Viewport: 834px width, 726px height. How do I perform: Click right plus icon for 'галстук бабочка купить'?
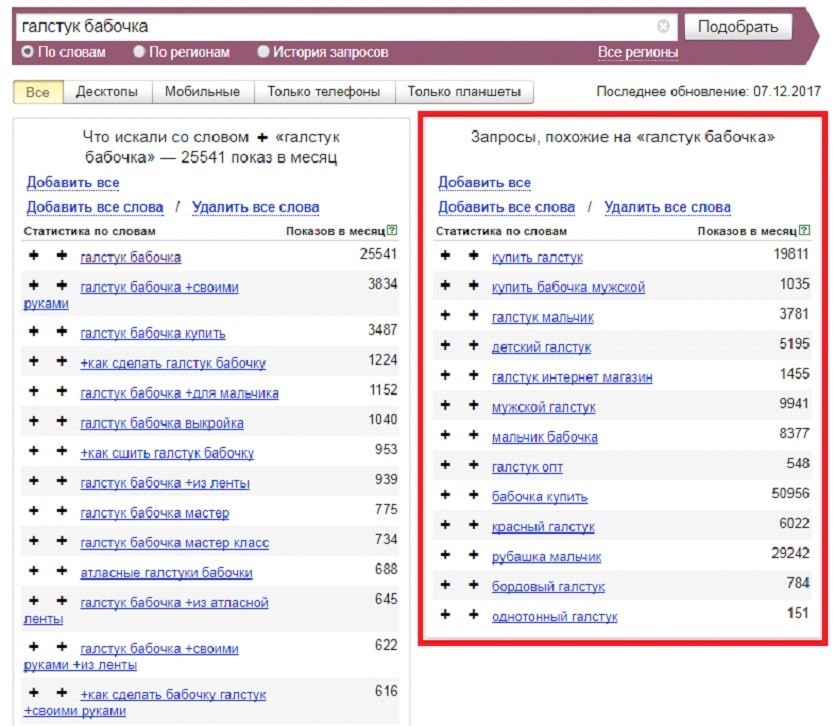click(62, 331)
